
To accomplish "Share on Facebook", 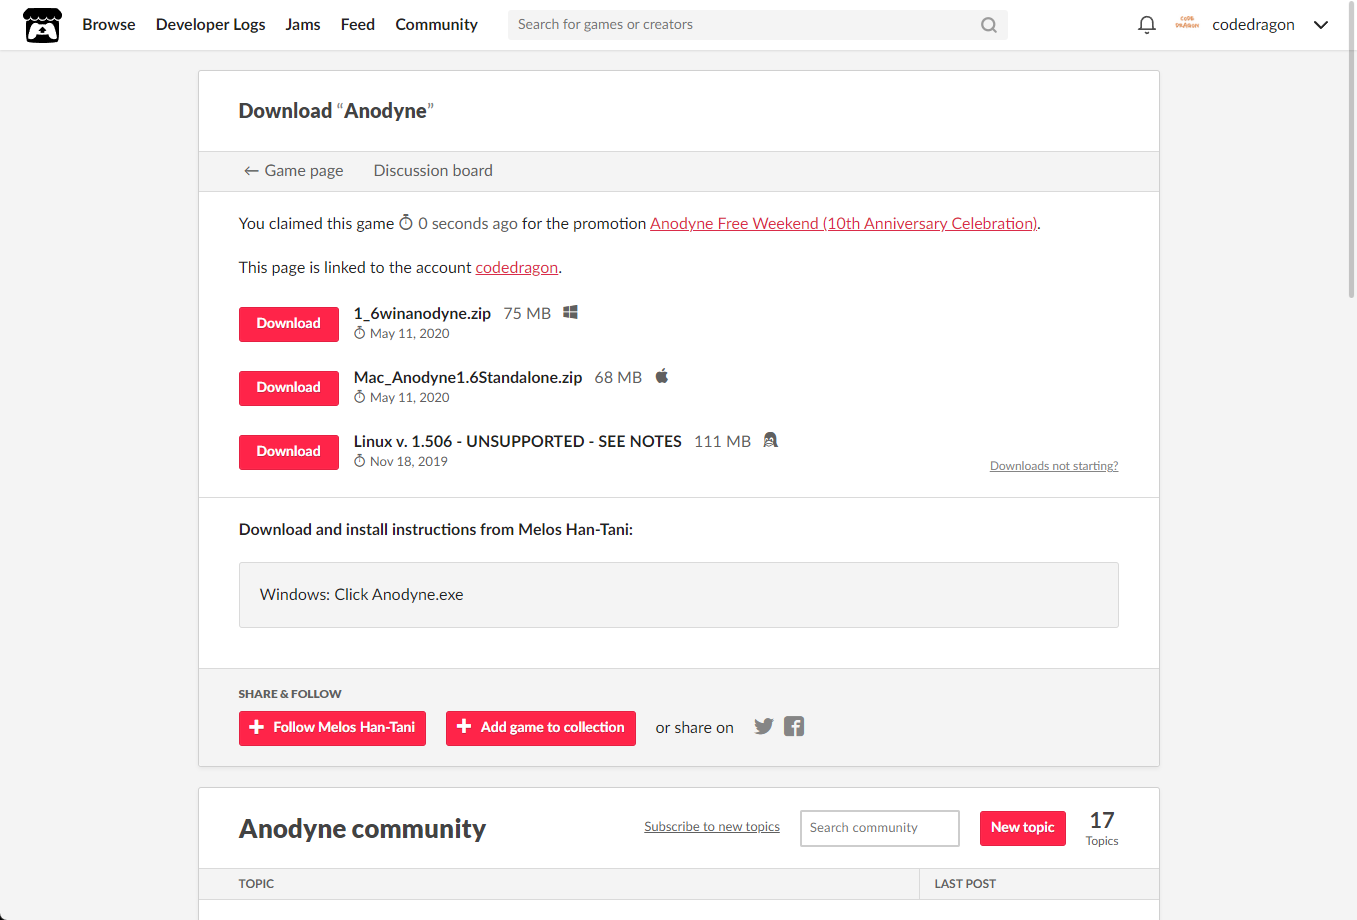I will [794, 727].
